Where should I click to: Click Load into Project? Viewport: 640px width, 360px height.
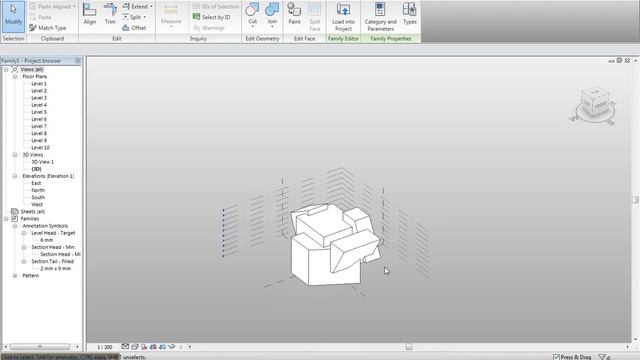click(x=343, y=17)
